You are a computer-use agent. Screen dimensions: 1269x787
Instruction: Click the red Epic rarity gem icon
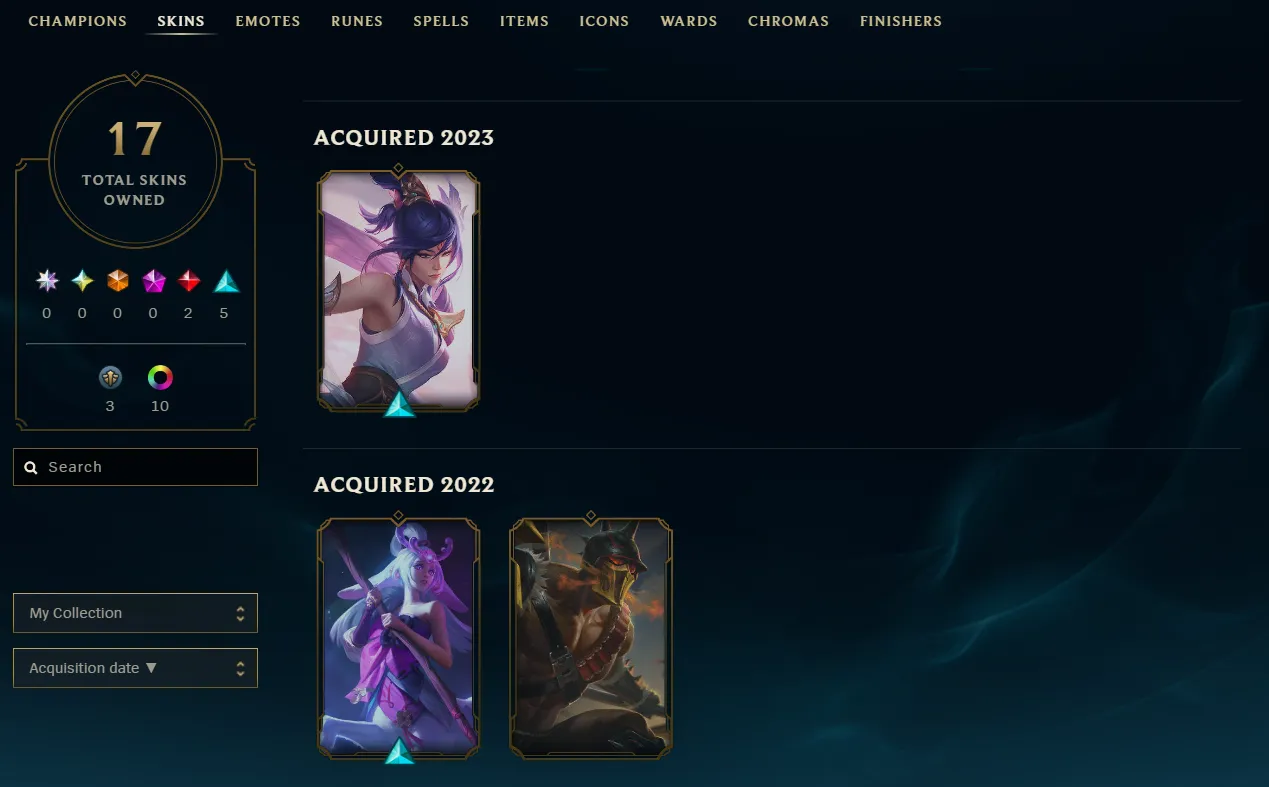pyautogui.click(x=189, y=281)
